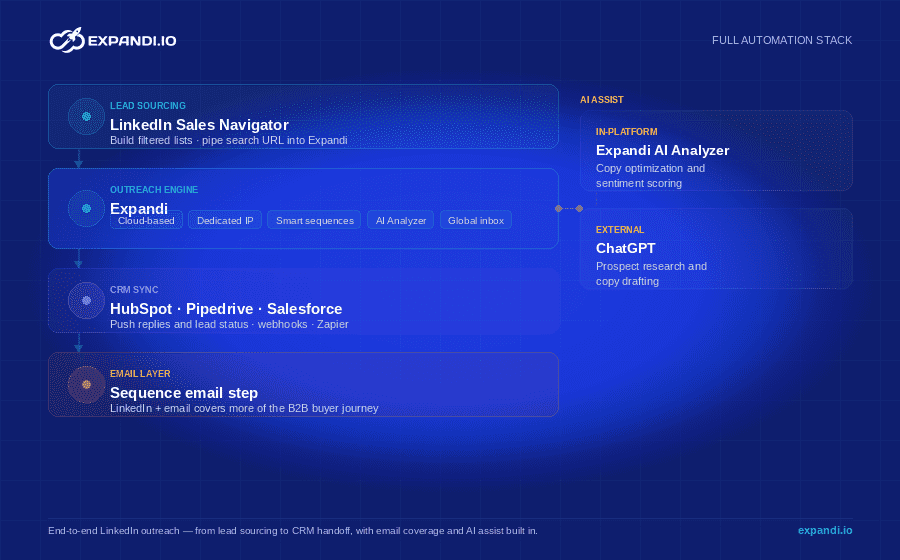The height and width of the screenshot is (560, 900).
Task: Click the Email Layer orange circular icon
Action: coord(86,384)
